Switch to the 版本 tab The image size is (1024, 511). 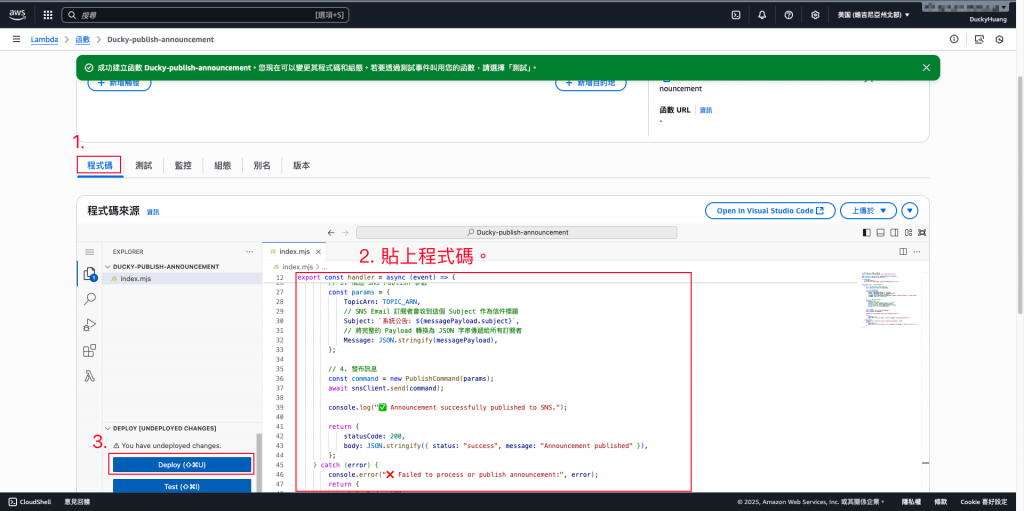coord(302,165)
